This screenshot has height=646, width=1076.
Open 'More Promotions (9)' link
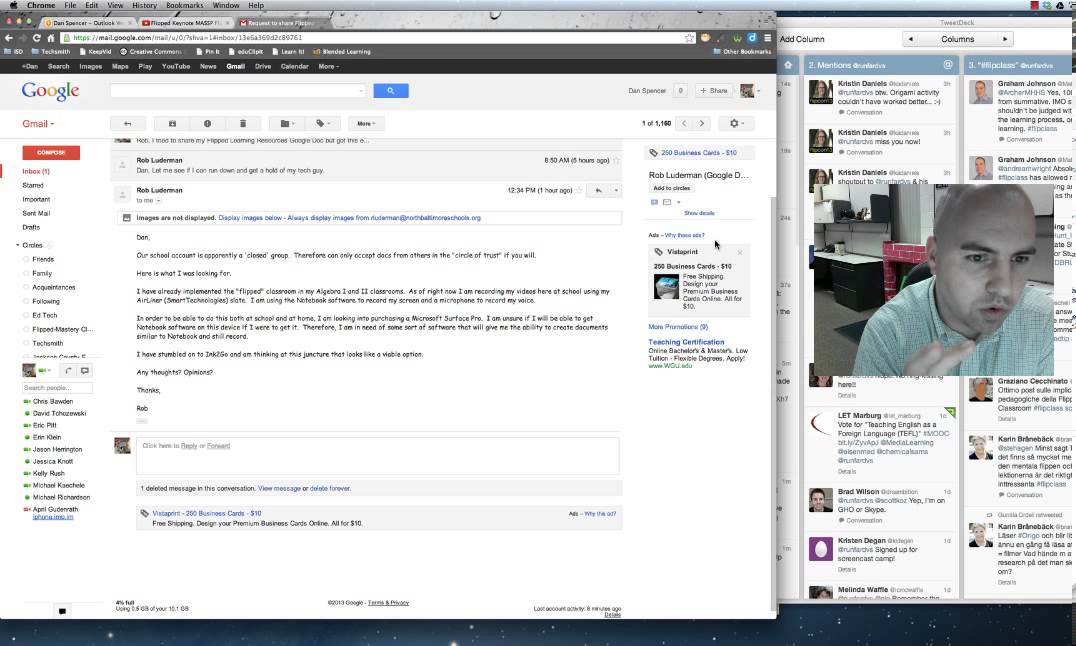[x=678, y=327]
